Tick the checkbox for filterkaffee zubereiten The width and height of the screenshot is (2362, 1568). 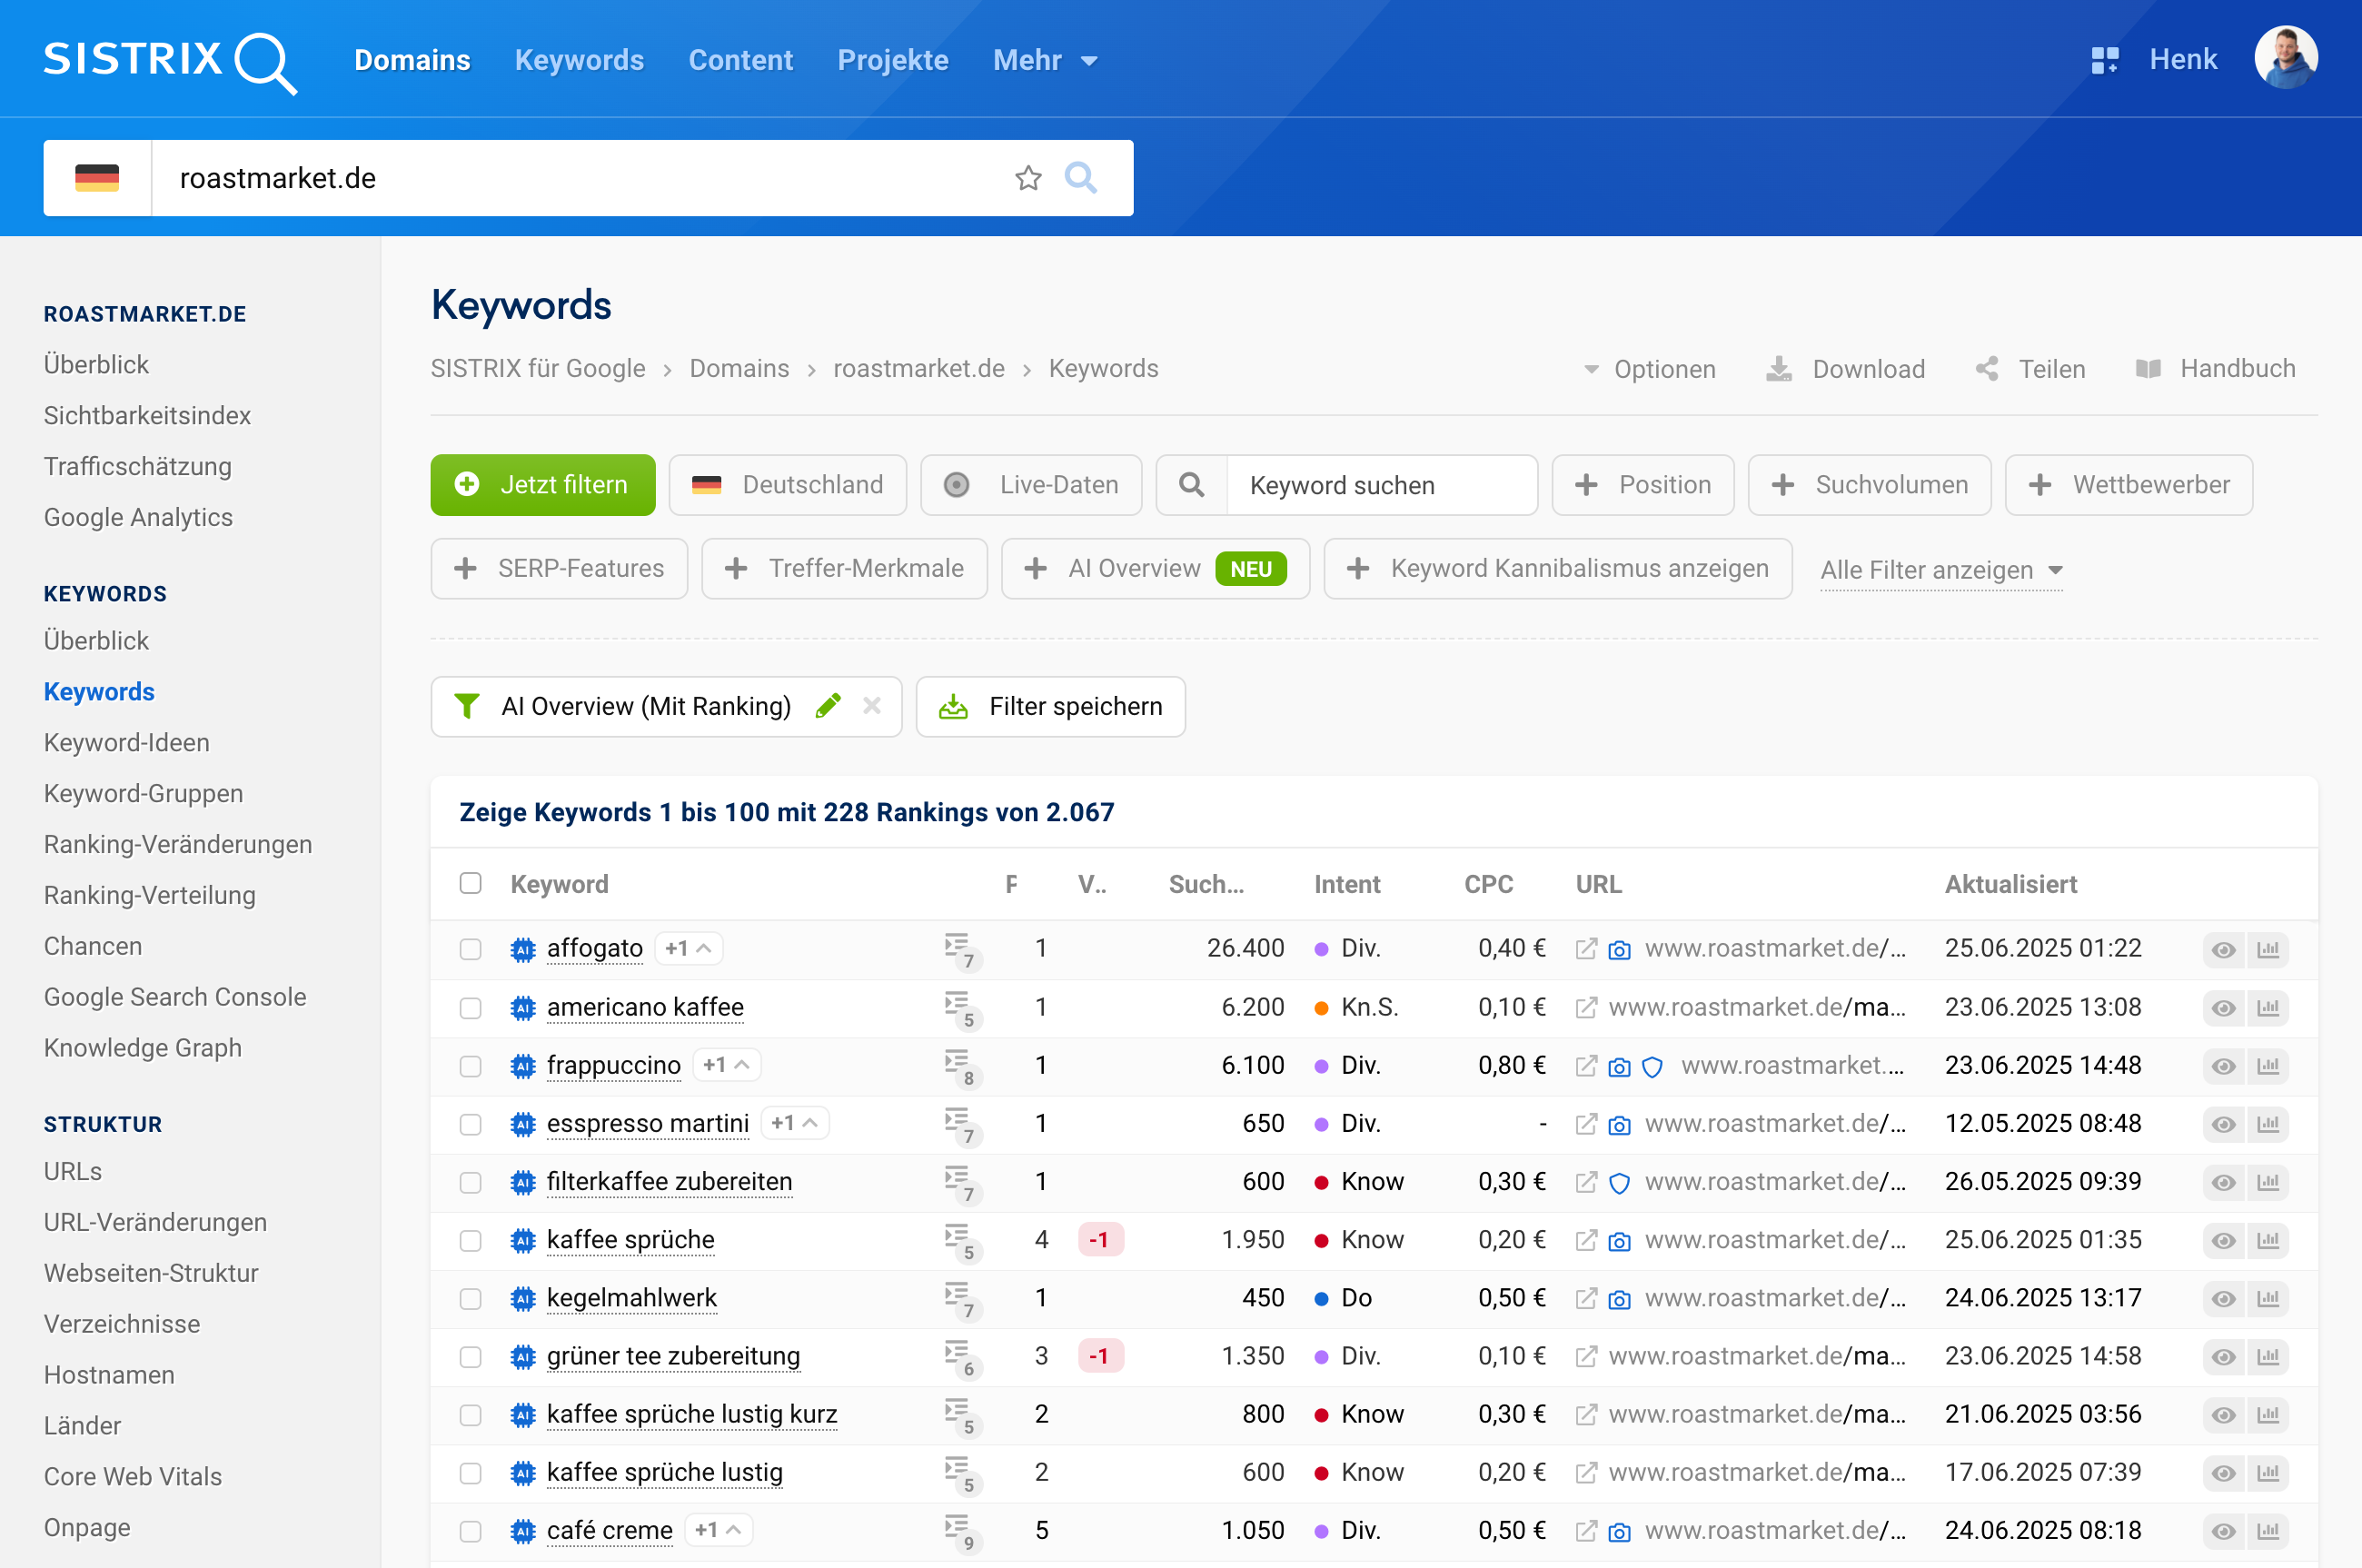tap(470, 1183)
